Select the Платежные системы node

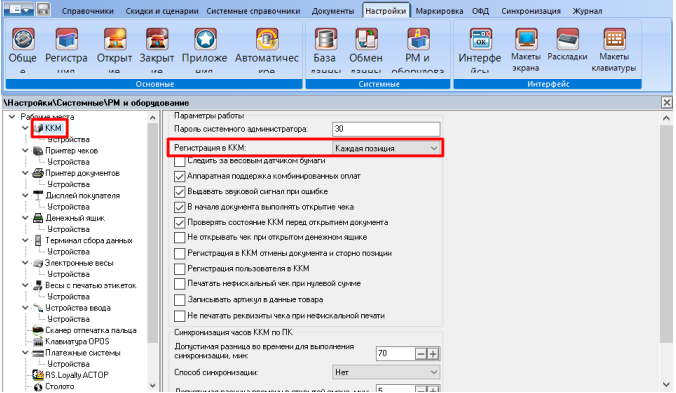pyautogui.click(x=83, y=352)
